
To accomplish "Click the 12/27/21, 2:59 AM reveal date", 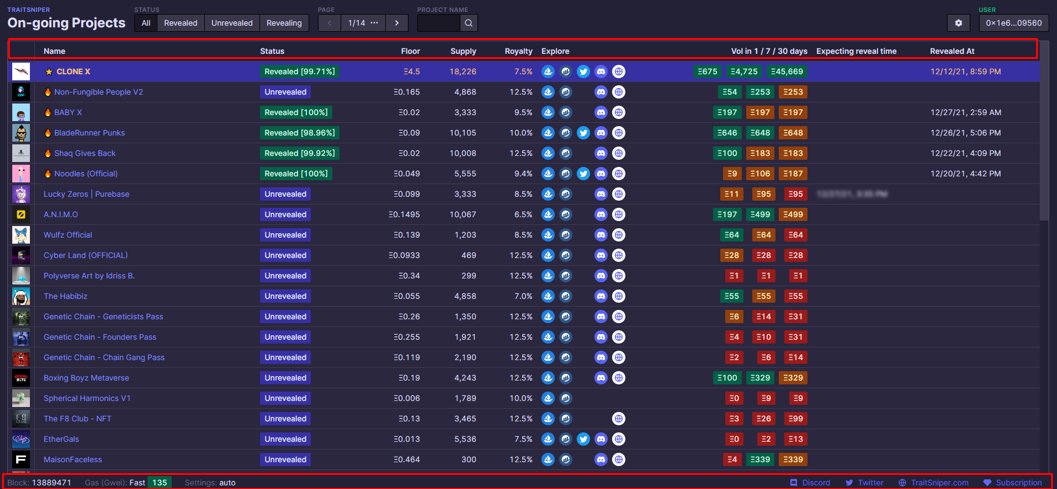I will point(965,112).
